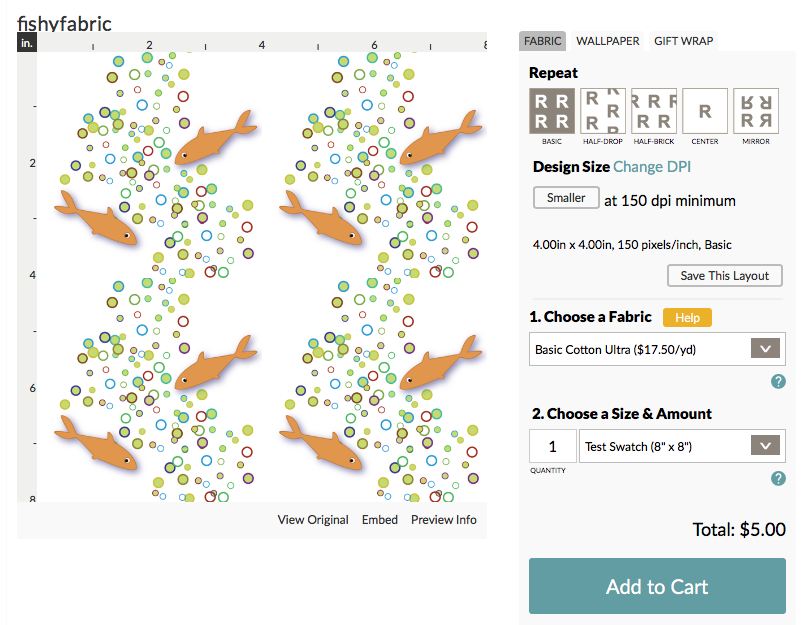Switch to the Wallpaper tab
803x625 pixels.
coord(607,41)
